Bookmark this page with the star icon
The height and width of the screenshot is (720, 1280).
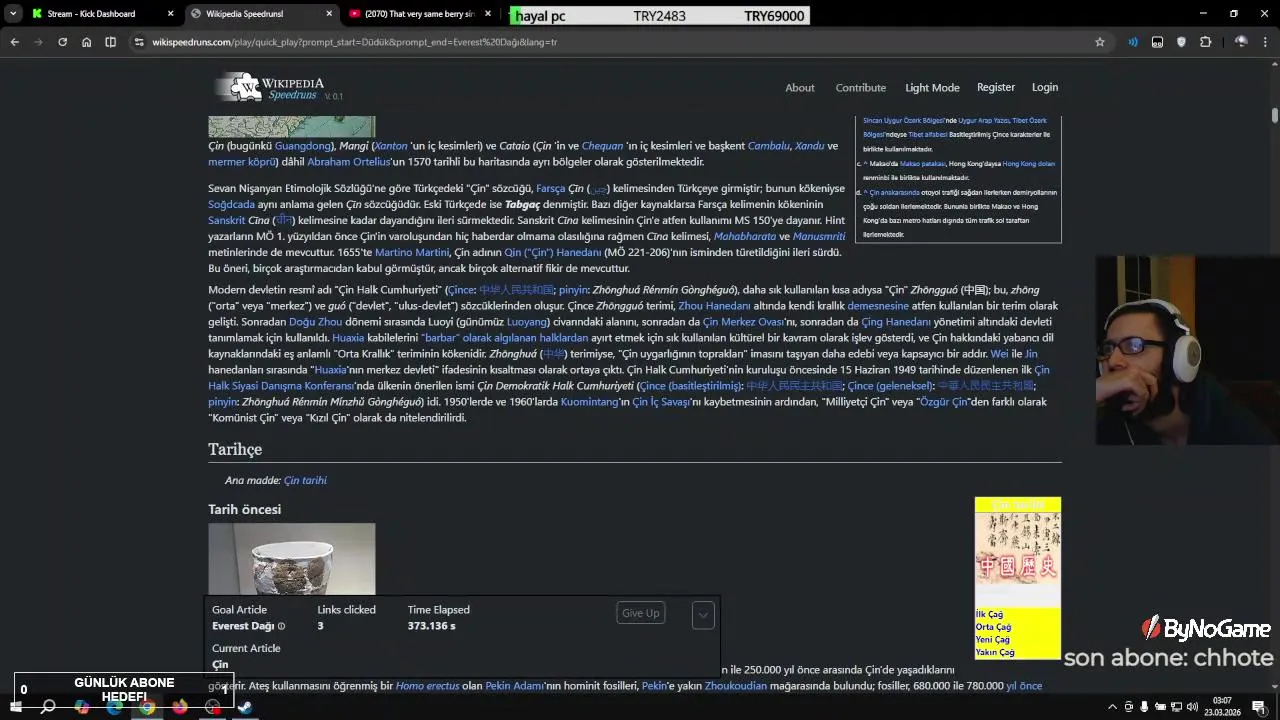[x=1100, y=42]
